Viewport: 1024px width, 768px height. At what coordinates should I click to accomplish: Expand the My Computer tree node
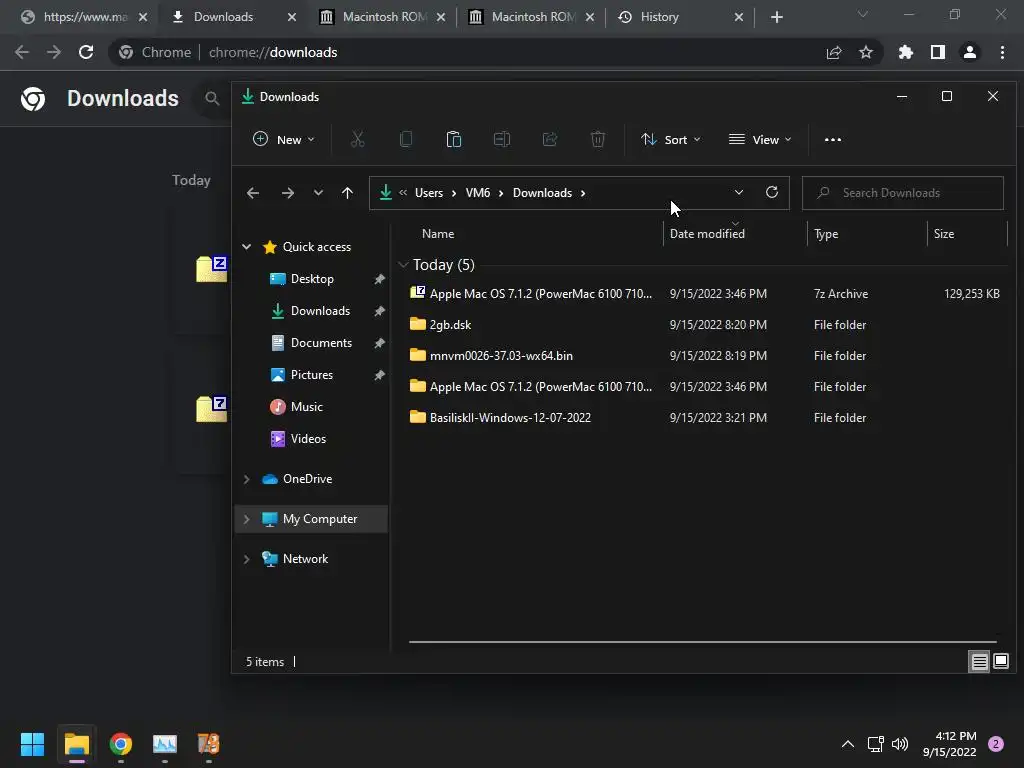(246, 519)
